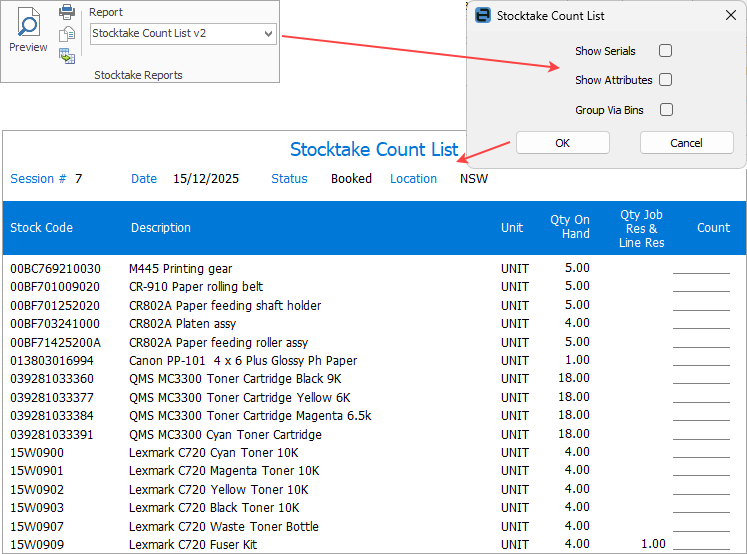
Task: Click description Canon PP-101 Glossy Ph Paper
Action: (243, 361)
